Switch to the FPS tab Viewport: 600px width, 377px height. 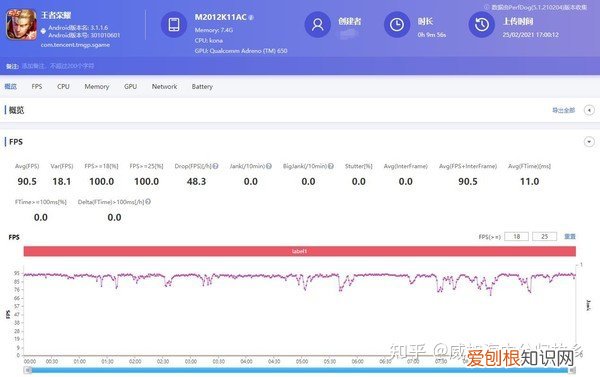tap(37, 86)
